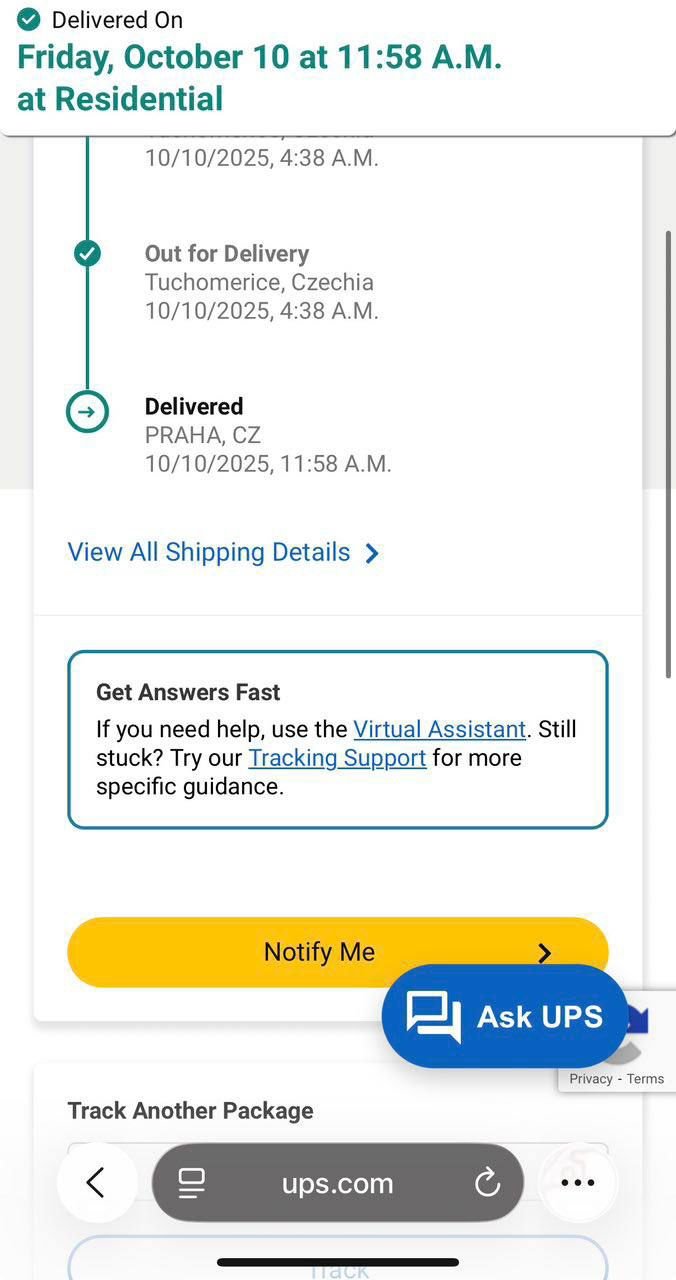
Task: Tap the ups.com address bar
Action: tap(337, 1183)
